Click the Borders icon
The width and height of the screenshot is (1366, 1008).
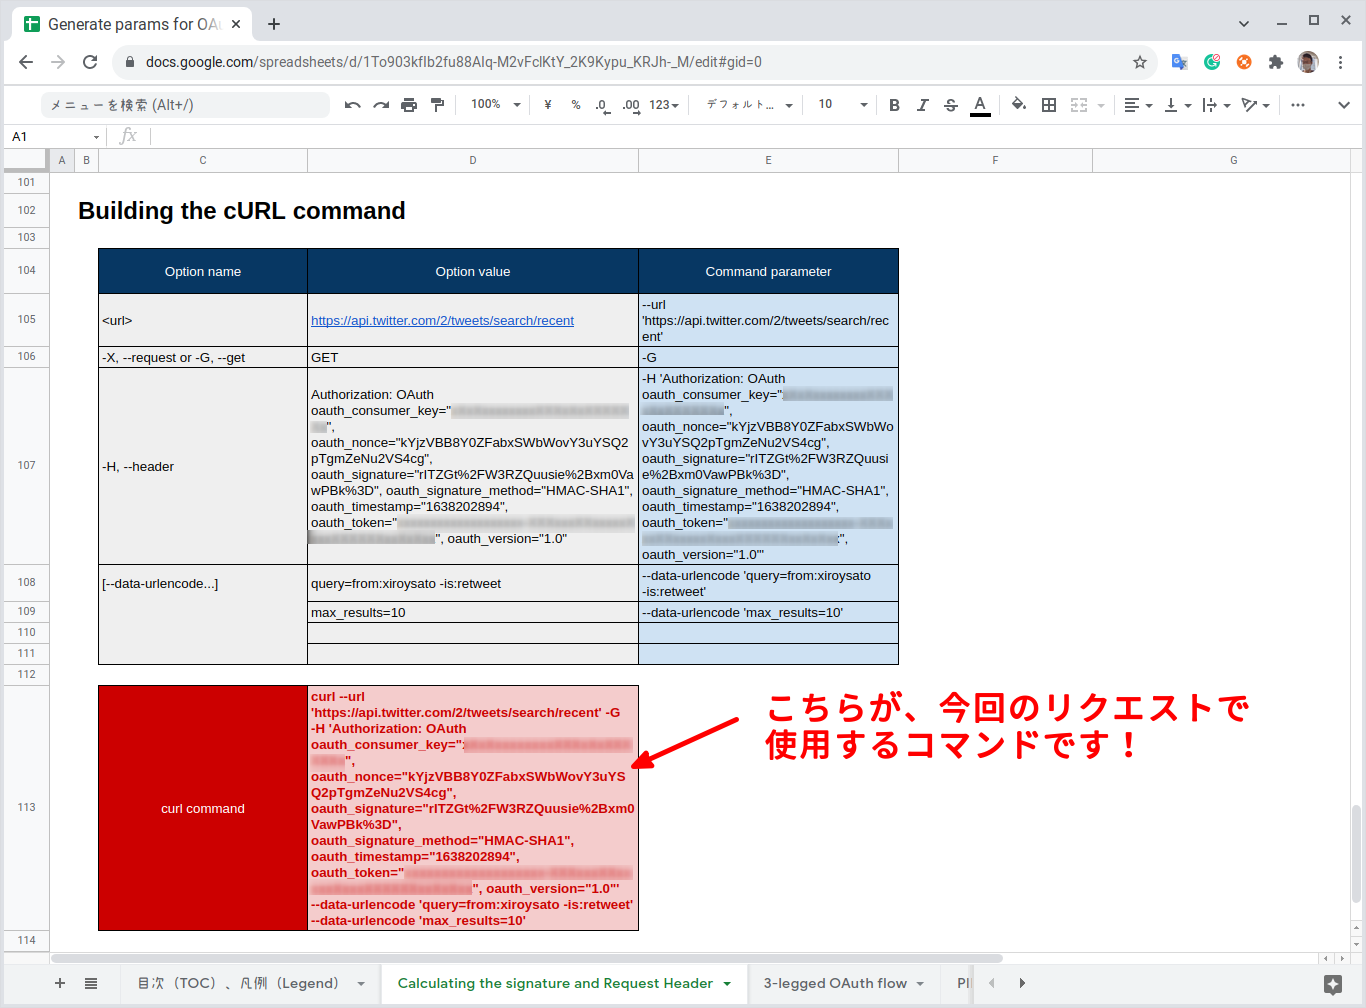point(1048,104)
